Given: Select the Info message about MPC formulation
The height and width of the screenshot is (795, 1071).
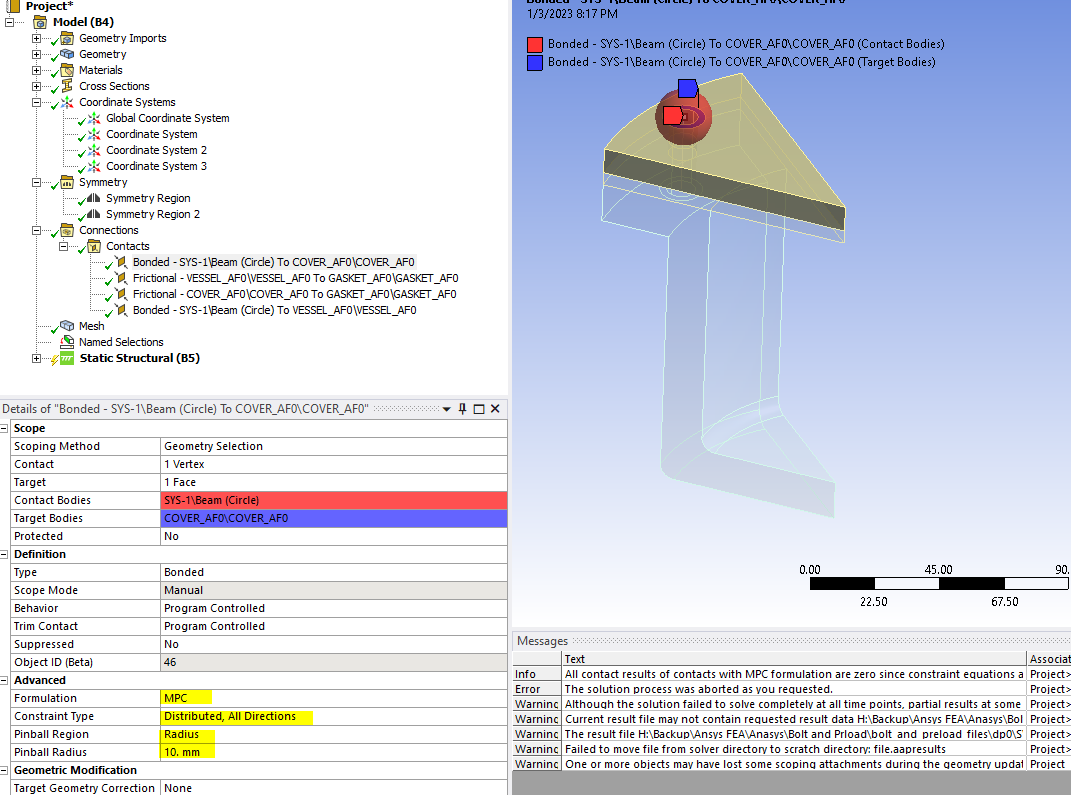Looking at the screenshot, I should coord(792,674).
